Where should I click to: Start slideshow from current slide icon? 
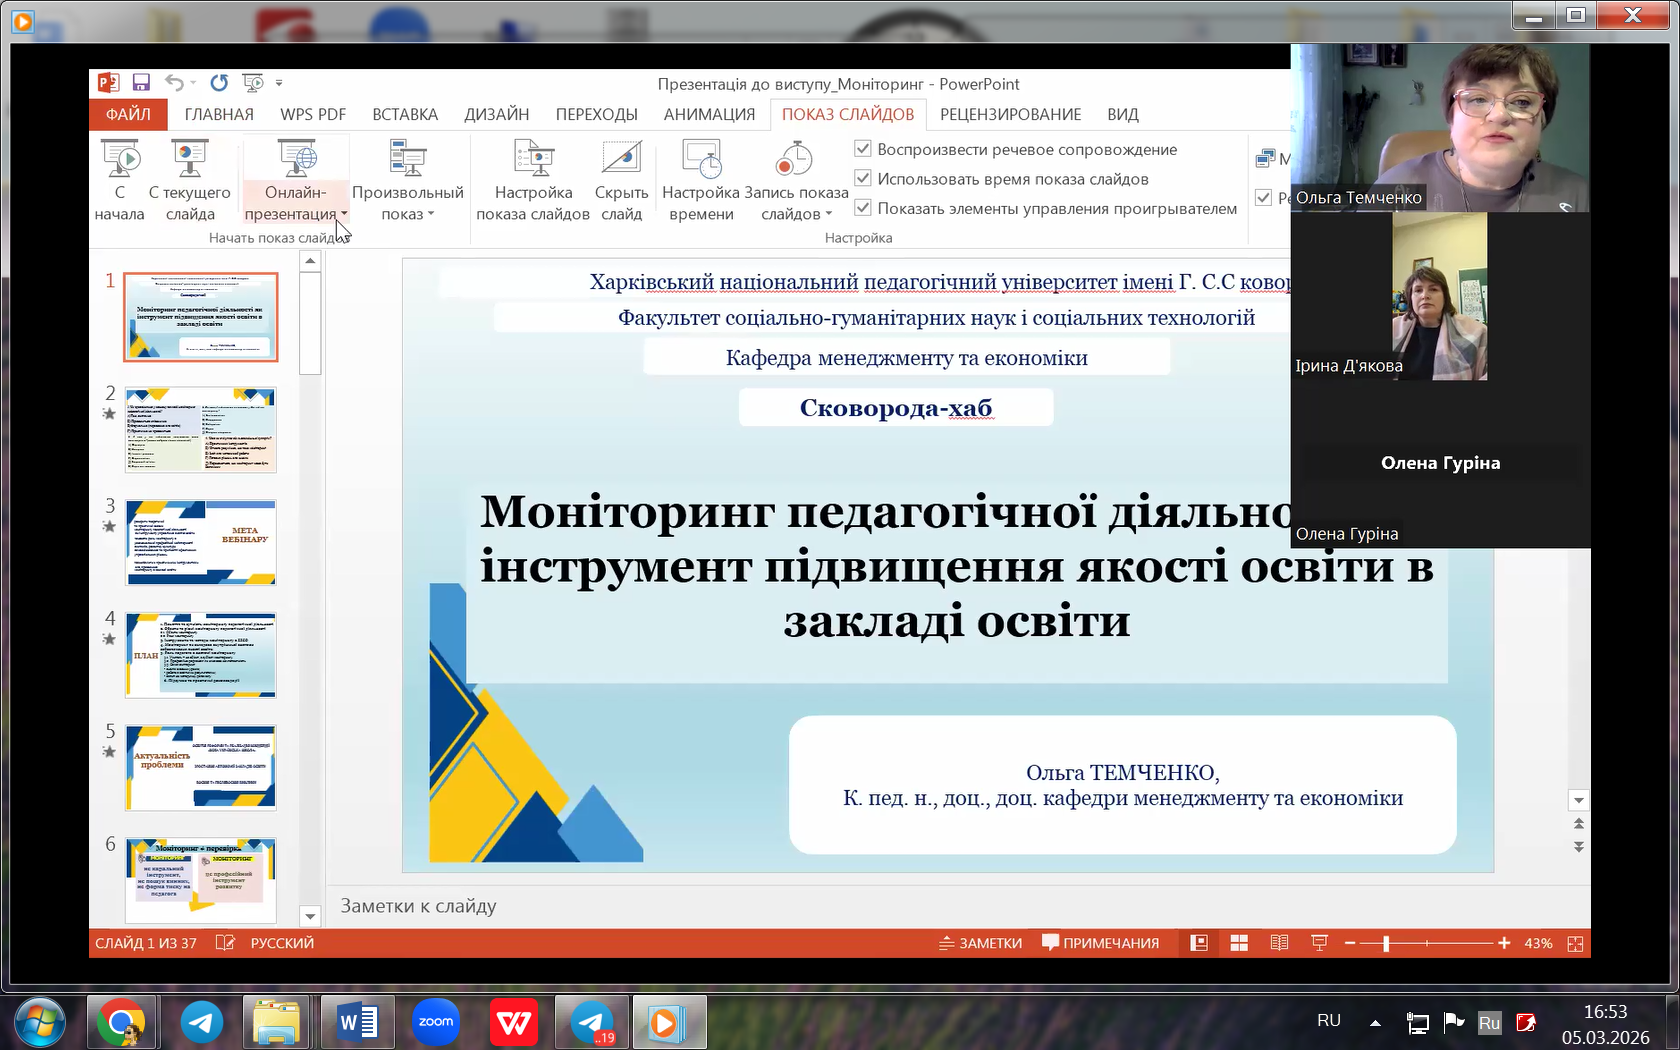[x=189, y=159]
